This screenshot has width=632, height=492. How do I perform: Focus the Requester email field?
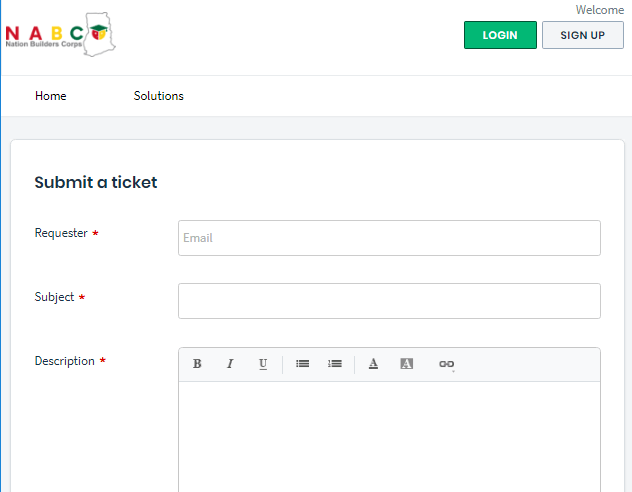pos(389,238)
